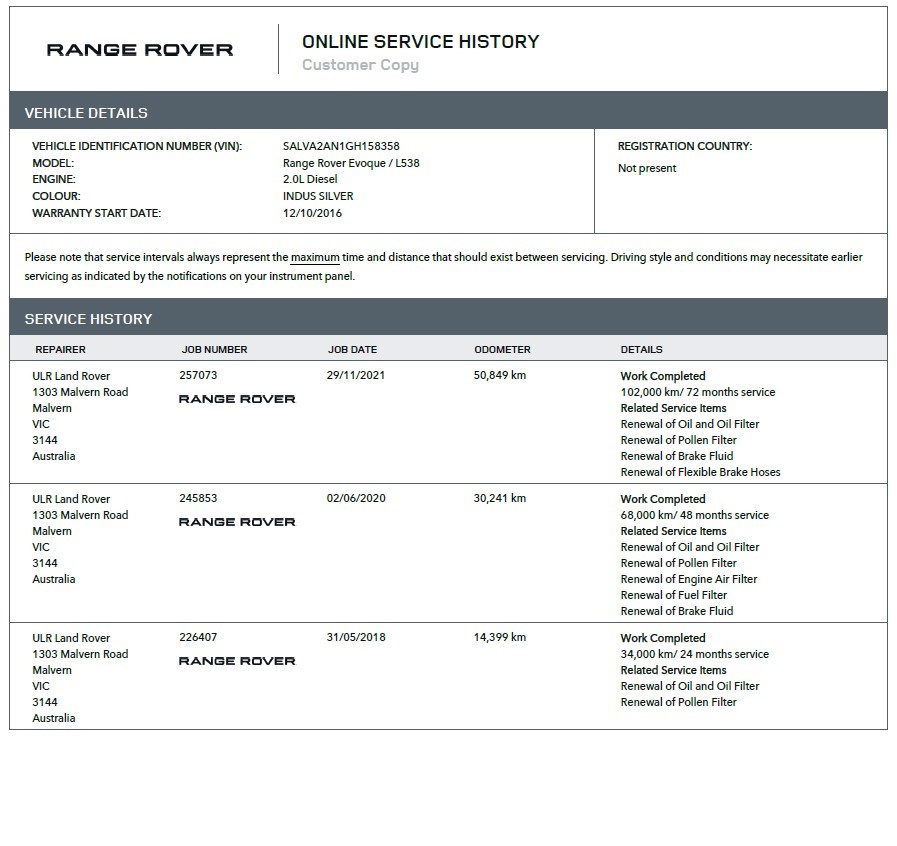Click the Range Rover logo in the header
The height and width of the screenshot is (846, 897).
point(140,50)
